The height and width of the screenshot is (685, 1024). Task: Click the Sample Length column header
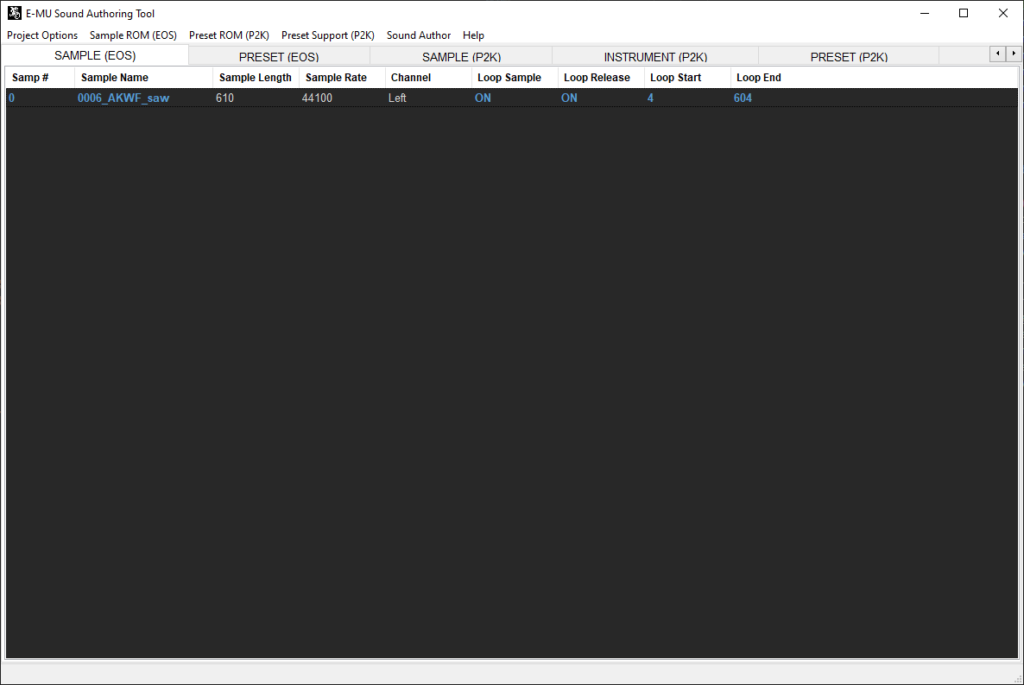(x=256, y=78)
